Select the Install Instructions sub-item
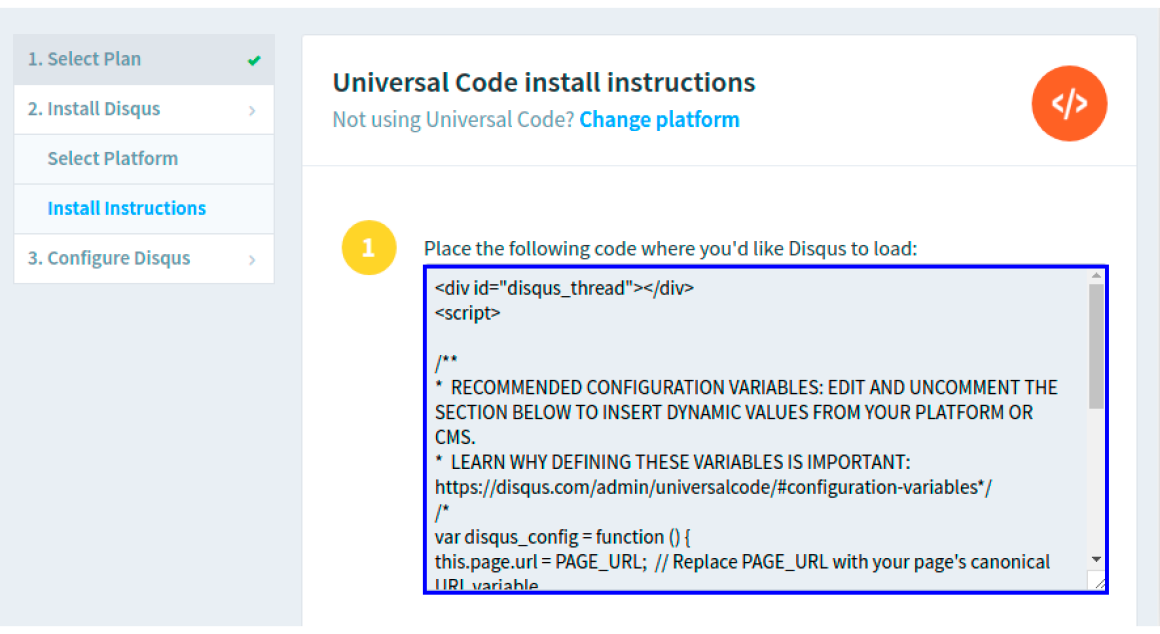 144,209
